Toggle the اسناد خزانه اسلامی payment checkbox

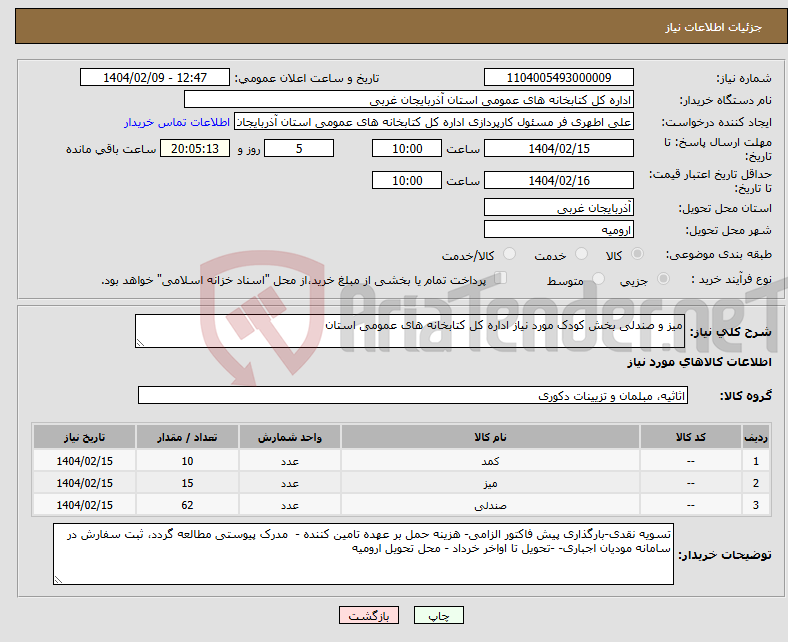[x=501, y=278]
